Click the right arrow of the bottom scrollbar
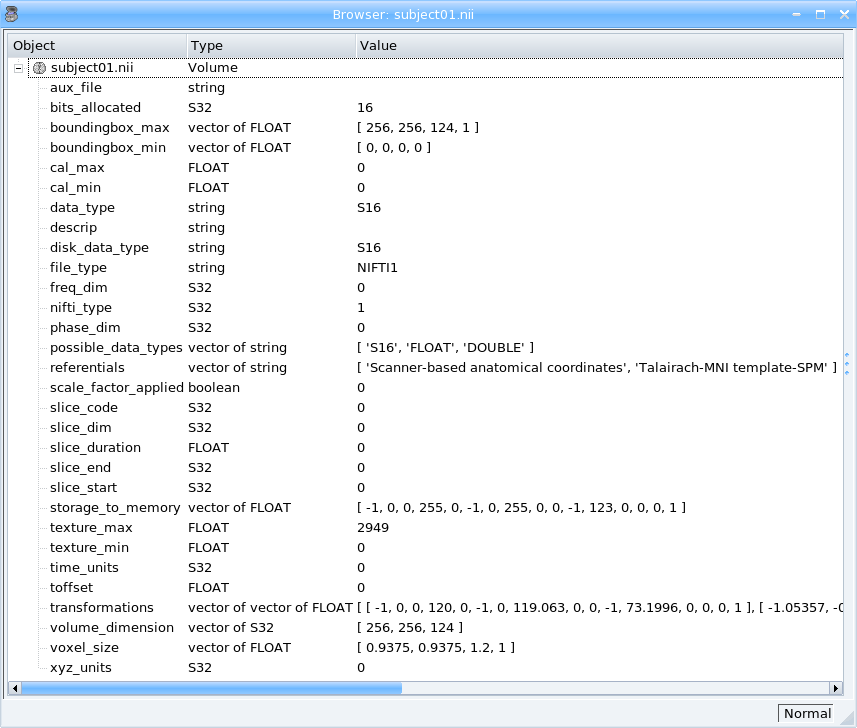Screen dimensions: 857x728 coord(835,688)
